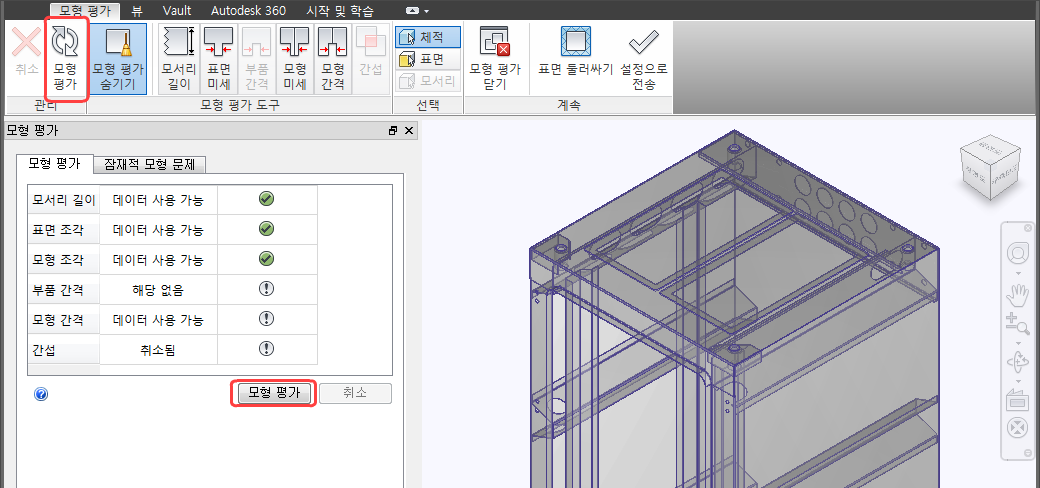This screenshot has height=488, width=1040.
Task: Select the 부품 간격 tool
Action: click(257, 58)
